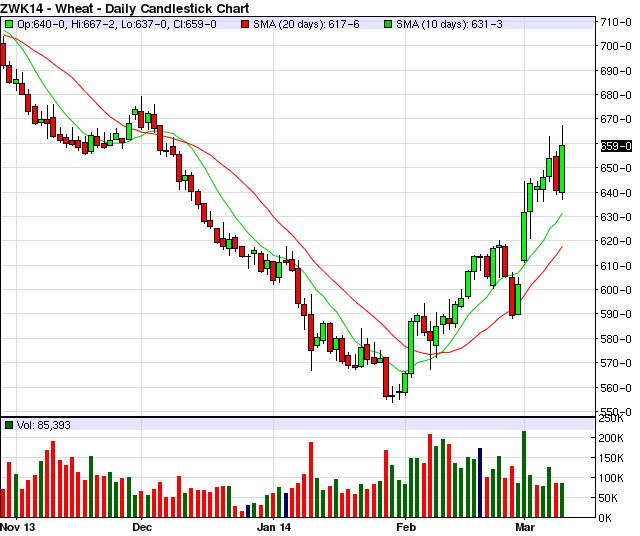Image resolution: width=640 pixels, height=536 pixels.
Task: Click the 100K volume axis label
Action: [611, 478]
